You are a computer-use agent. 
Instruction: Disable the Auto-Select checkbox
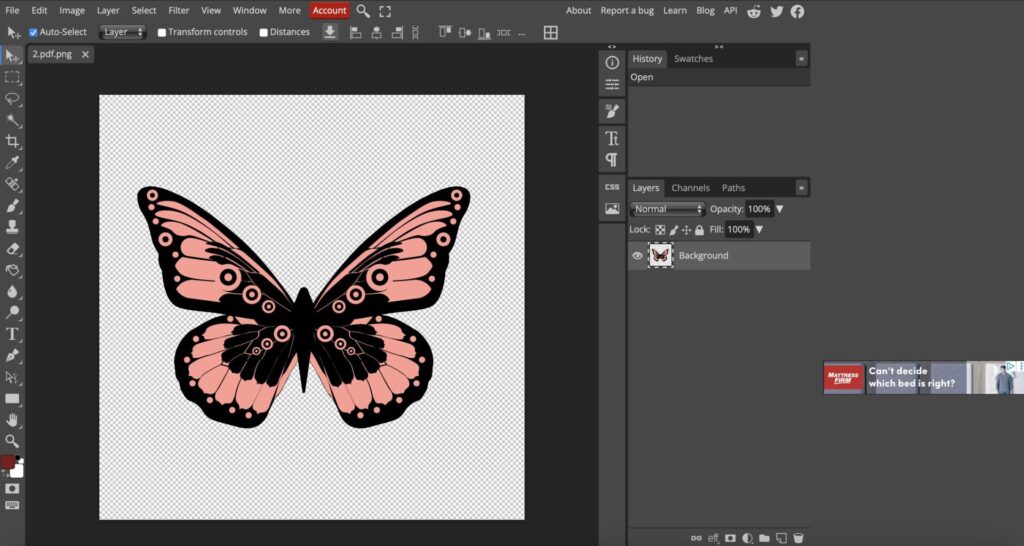[x=33, y=32]
